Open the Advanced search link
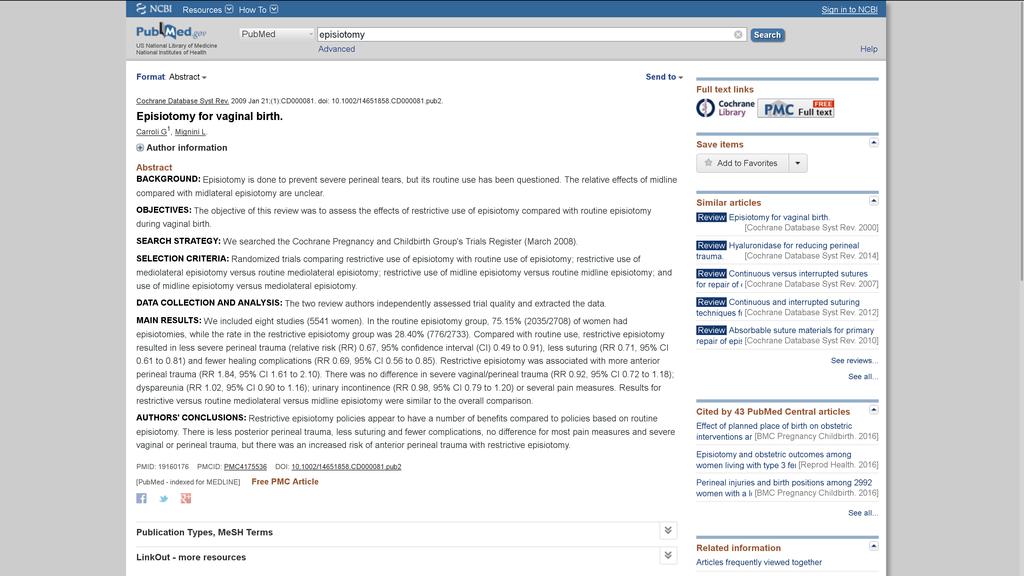This screenshot has width=1024, height=576. (x=336, y=49)
